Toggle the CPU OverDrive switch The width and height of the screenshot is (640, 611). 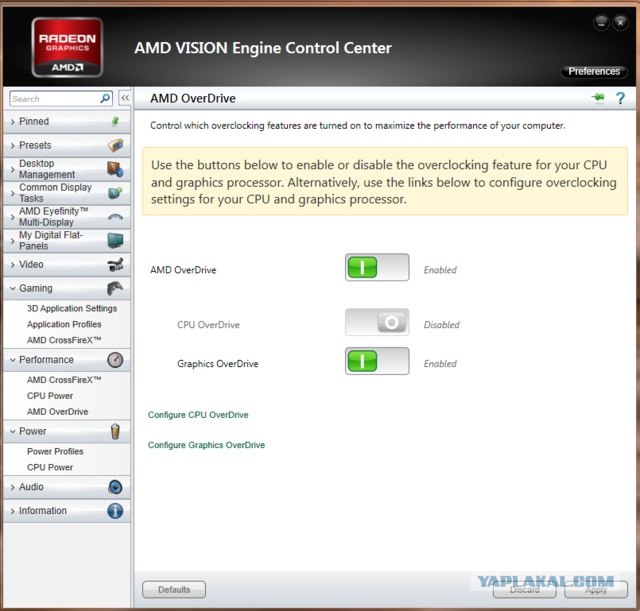[377, 322]
